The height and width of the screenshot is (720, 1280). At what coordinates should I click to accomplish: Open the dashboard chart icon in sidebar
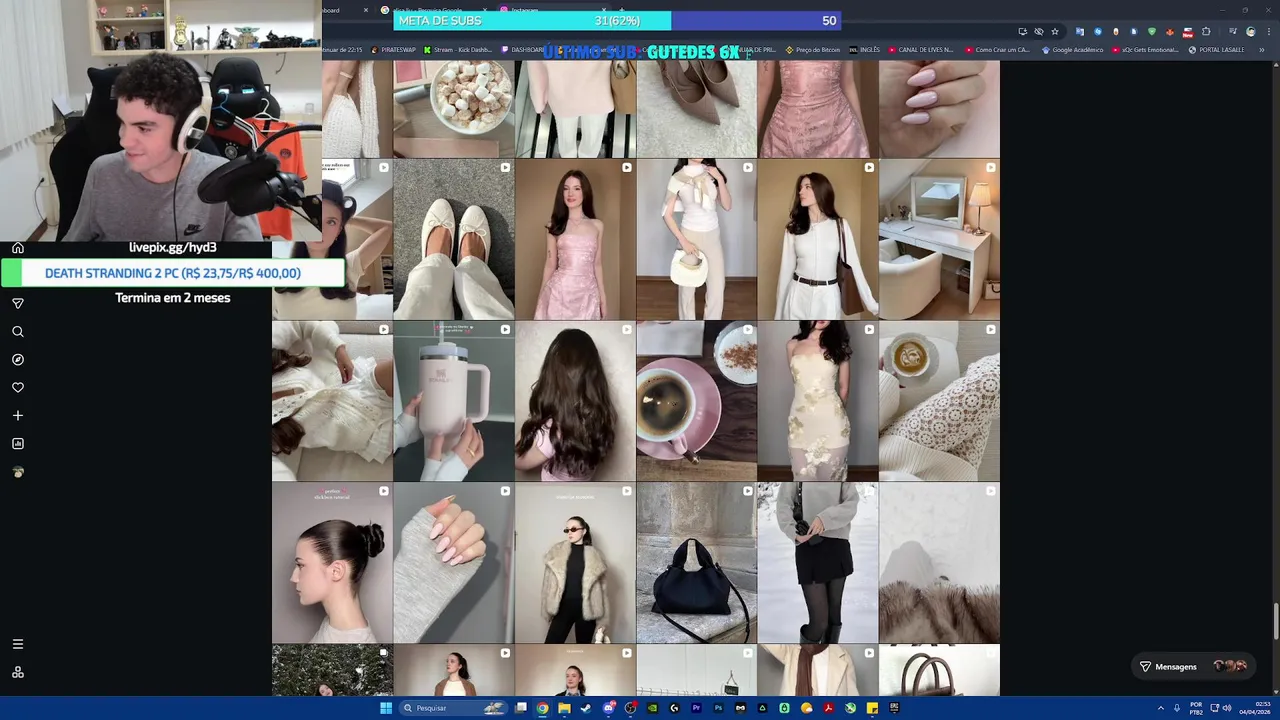[18, 443]
